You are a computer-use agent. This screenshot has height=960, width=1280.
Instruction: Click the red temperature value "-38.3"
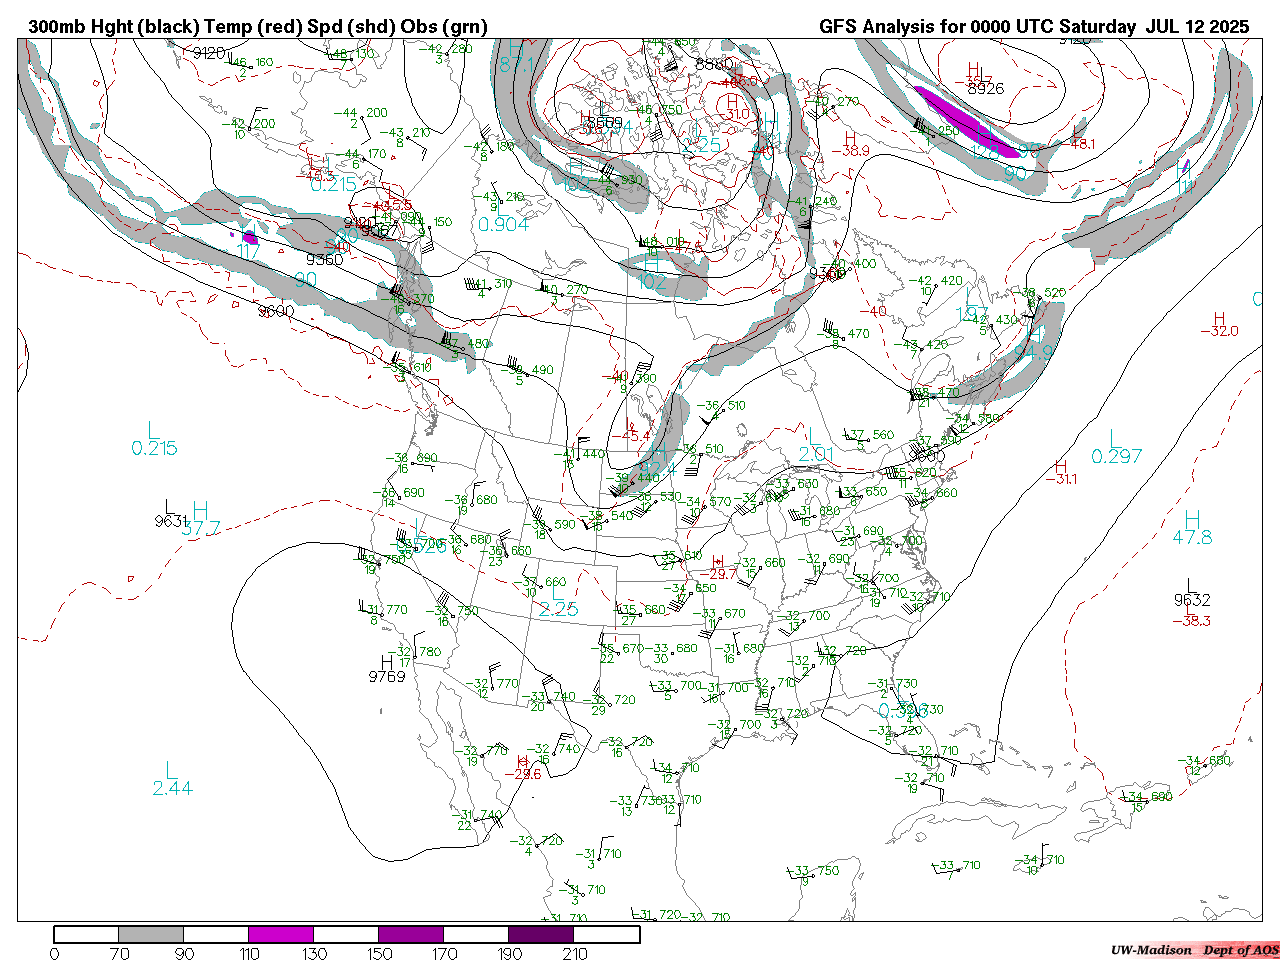tap(1191, 621)
